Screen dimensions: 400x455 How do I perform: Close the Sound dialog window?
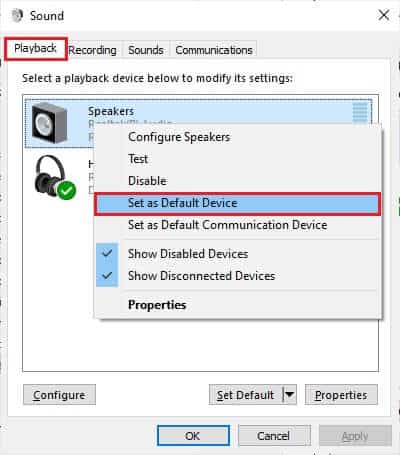384,15
